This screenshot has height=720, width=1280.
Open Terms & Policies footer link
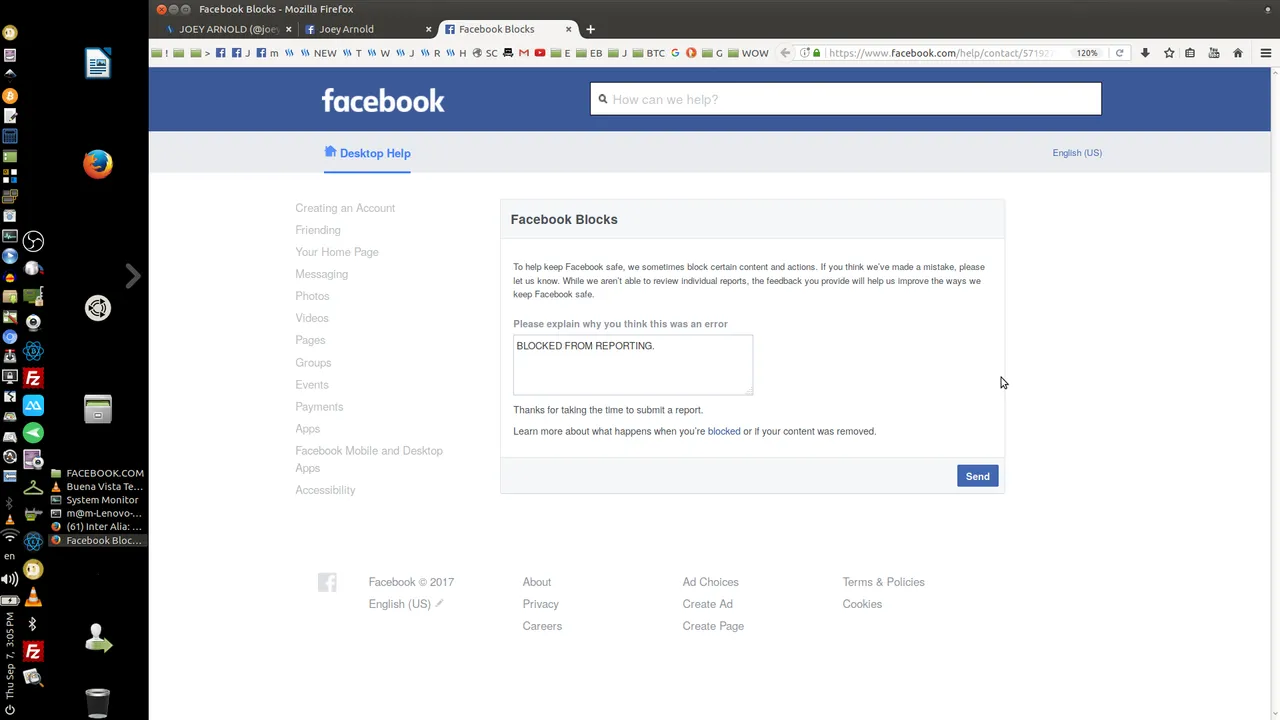(884, 582)
